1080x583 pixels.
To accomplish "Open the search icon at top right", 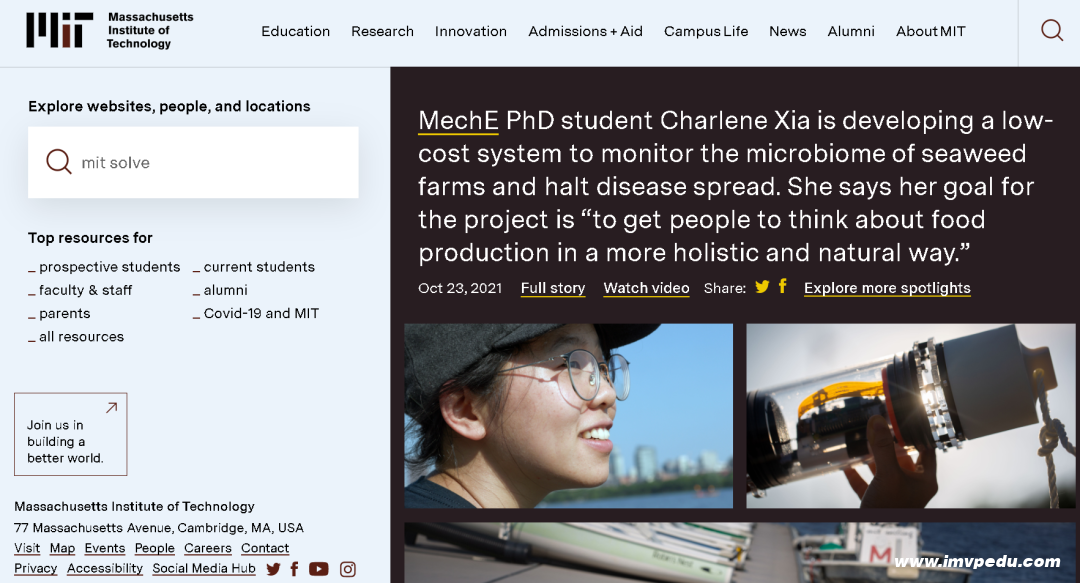I will pyautogui.click(x=1051, y=30).
